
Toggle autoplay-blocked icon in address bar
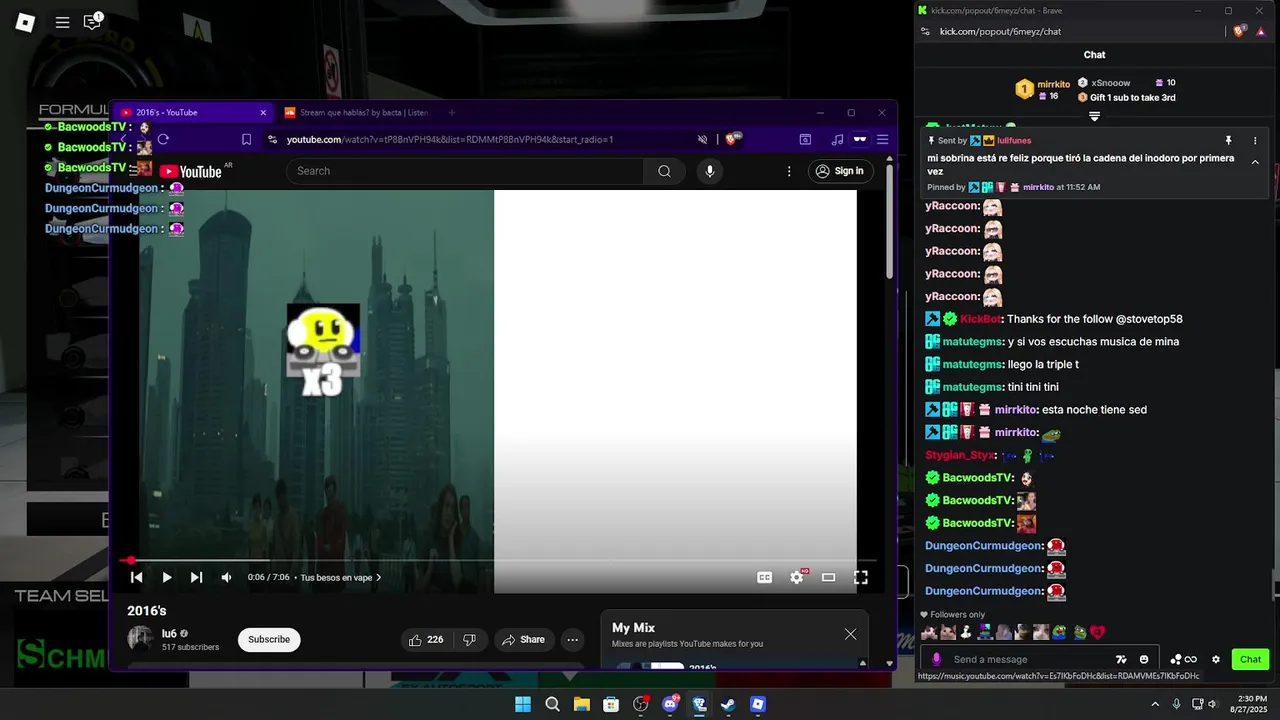coord(703,139)
